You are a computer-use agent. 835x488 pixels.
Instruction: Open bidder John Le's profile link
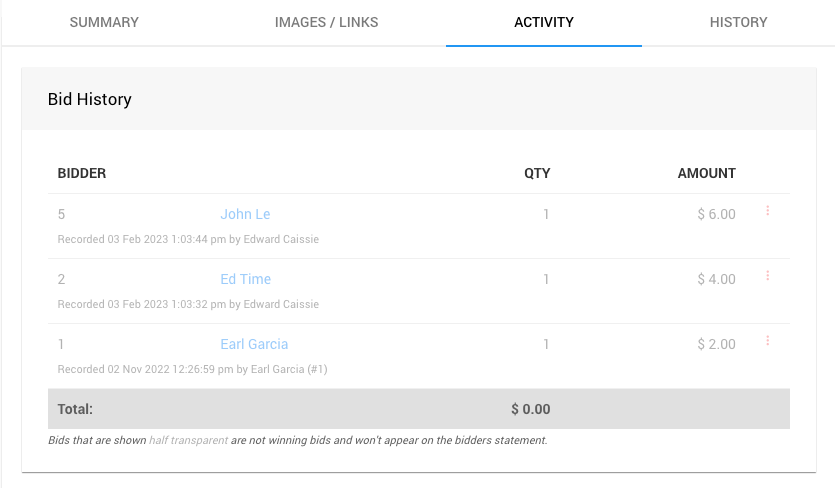coord(245,214)
